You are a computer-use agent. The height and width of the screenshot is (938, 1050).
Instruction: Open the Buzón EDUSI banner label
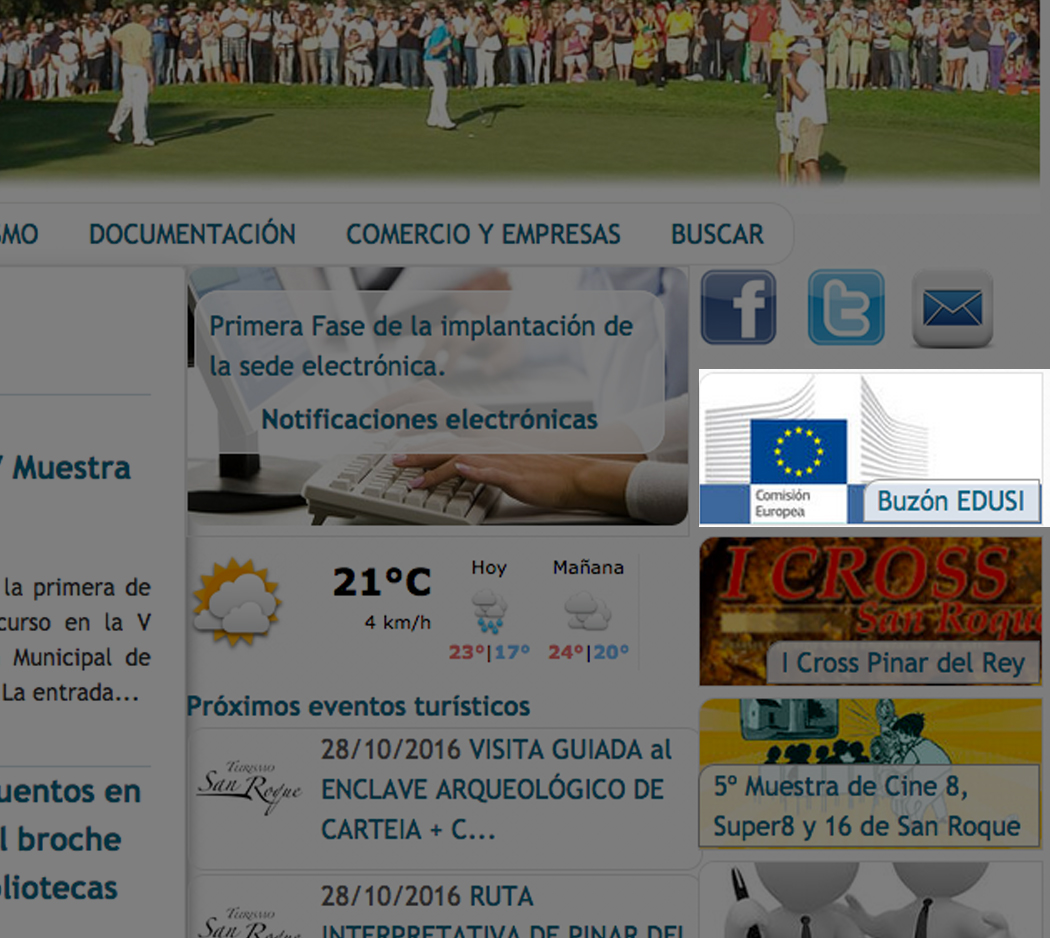pos(950,501)
